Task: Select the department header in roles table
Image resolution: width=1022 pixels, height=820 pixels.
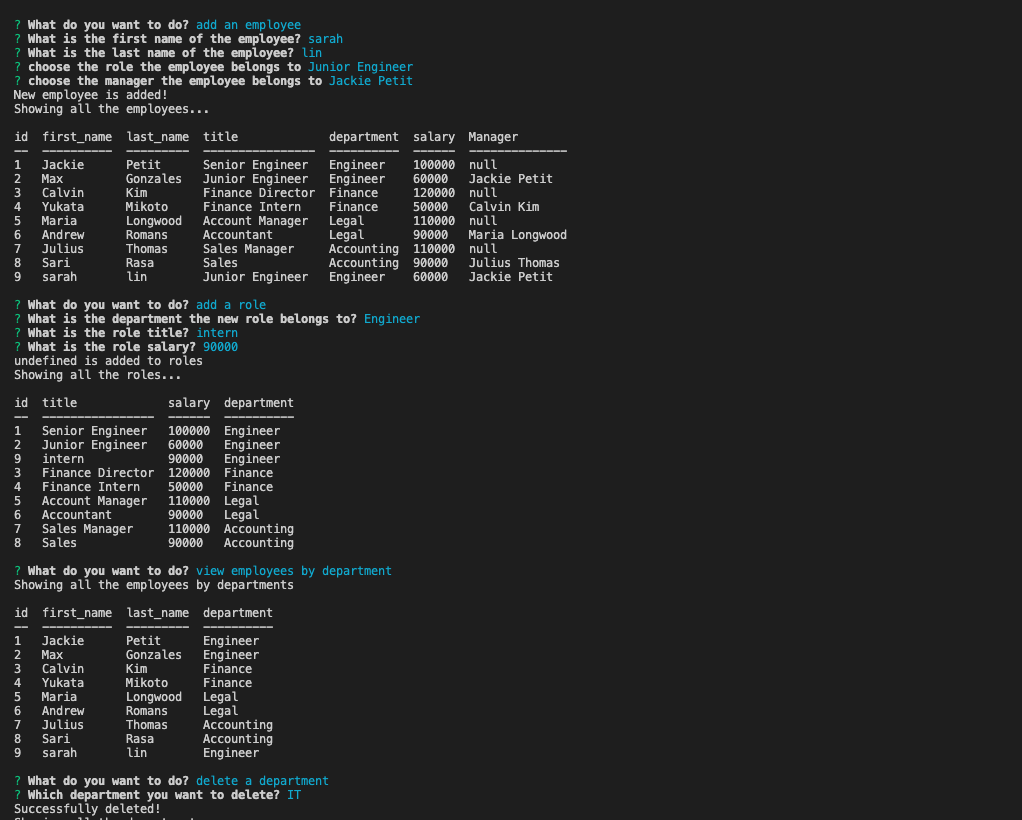Action: [x=257, y=402]
